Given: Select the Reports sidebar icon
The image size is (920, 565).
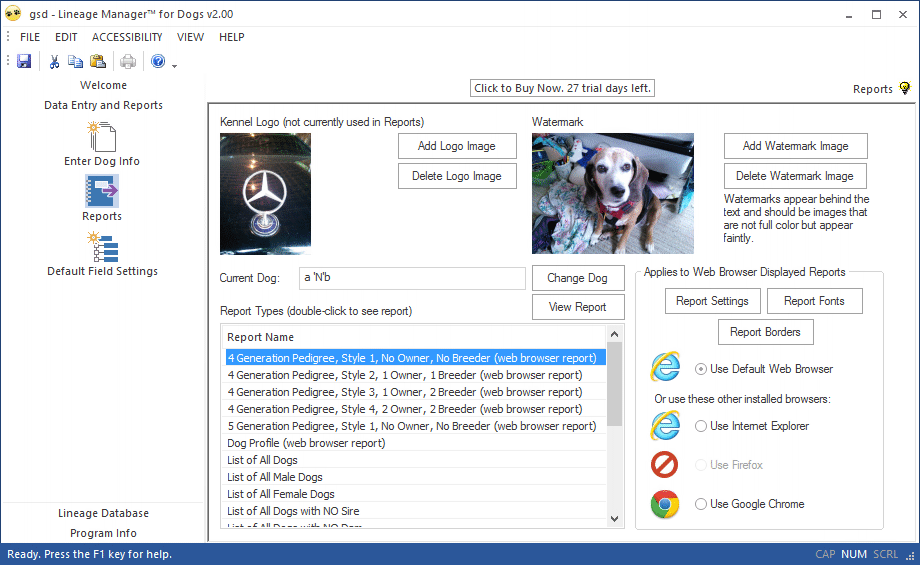Looking at the screenshot, I should [x=102, y=191].
